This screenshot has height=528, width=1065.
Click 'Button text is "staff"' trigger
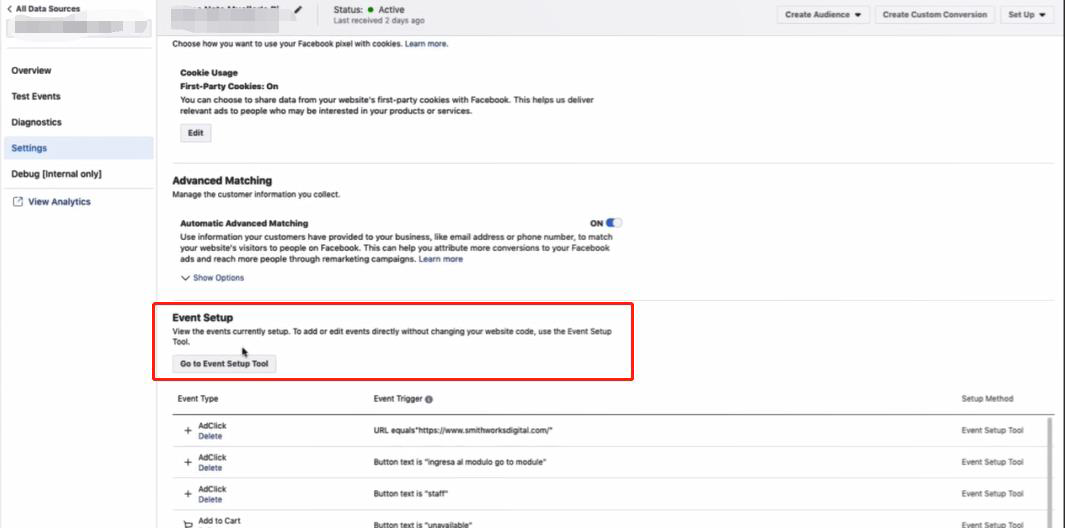pos(411,494)
